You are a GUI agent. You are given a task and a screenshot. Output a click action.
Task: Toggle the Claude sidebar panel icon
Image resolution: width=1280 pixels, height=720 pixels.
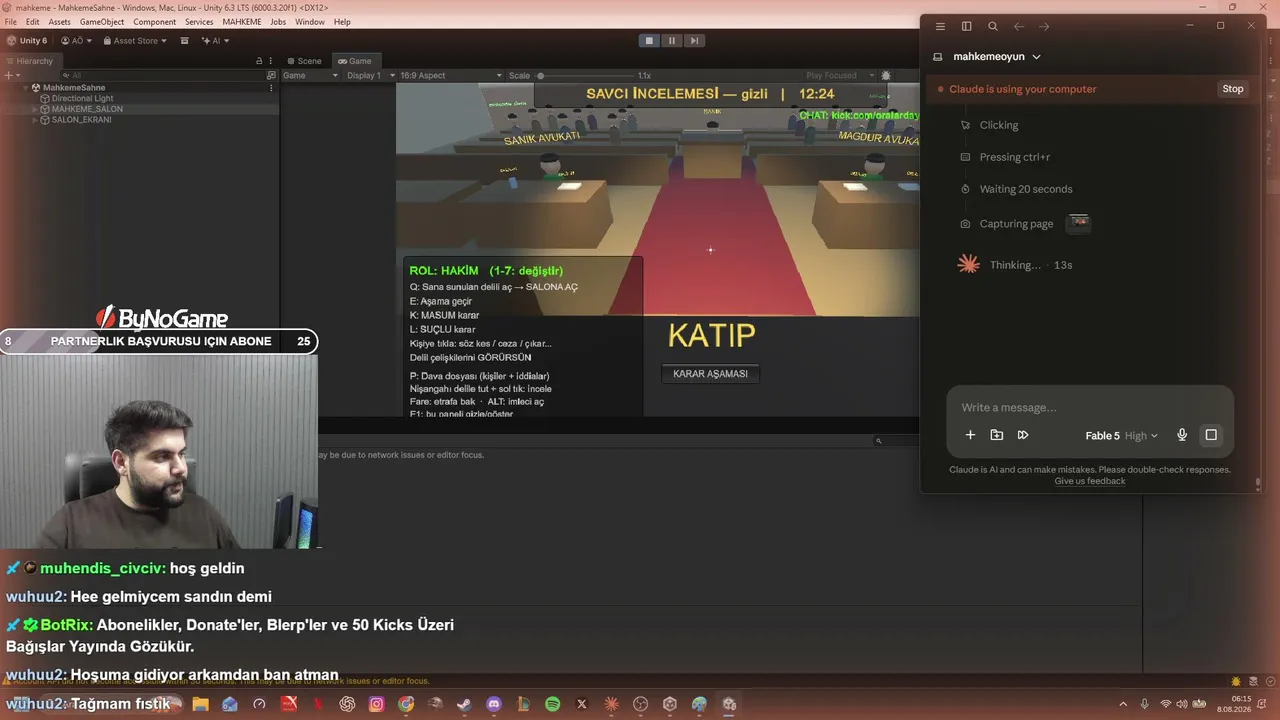tap(966, 26)
